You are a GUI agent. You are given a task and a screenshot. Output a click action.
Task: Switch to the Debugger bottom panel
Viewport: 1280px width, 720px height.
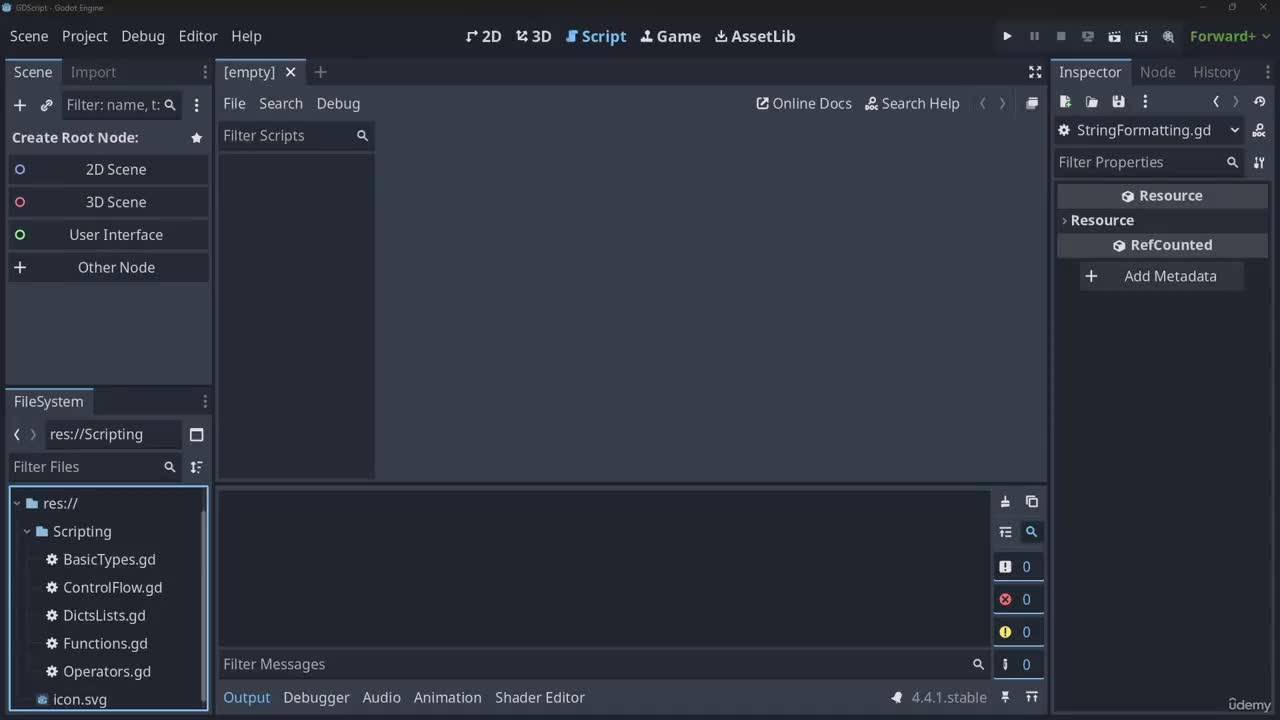pyautogui.click(x=316, y=697)
